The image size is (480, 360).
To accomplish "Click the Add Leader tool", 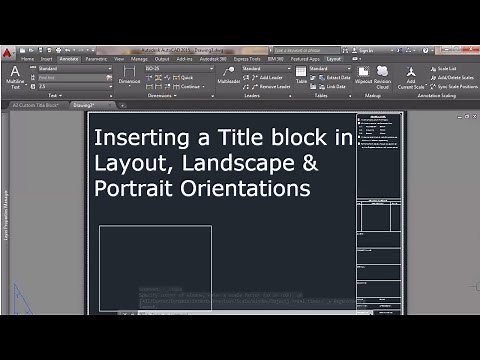I will click(267, 78).
